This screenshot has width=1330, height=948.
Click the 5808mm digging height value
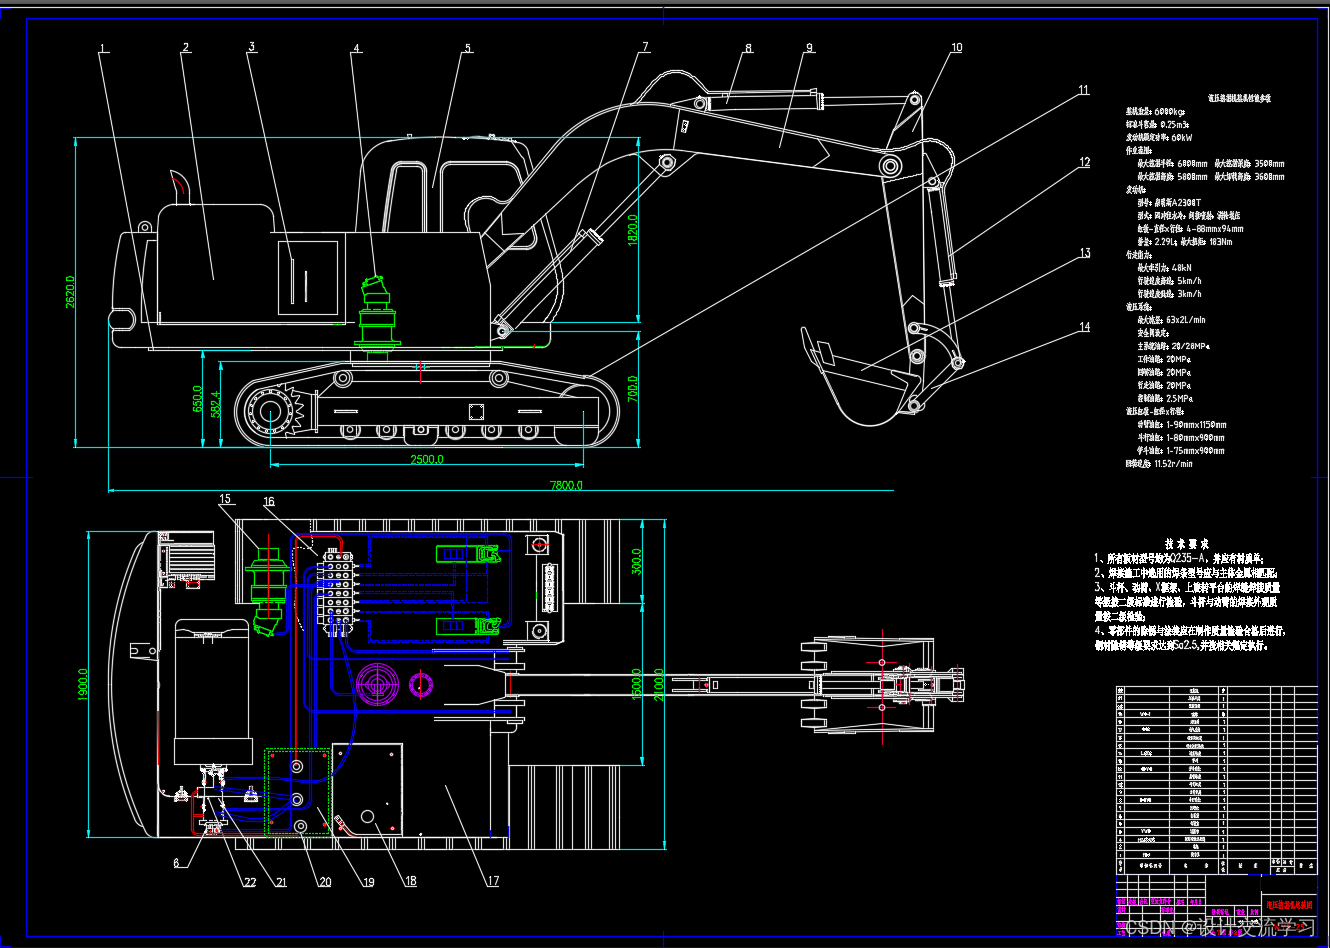(x=1193, y=176)
